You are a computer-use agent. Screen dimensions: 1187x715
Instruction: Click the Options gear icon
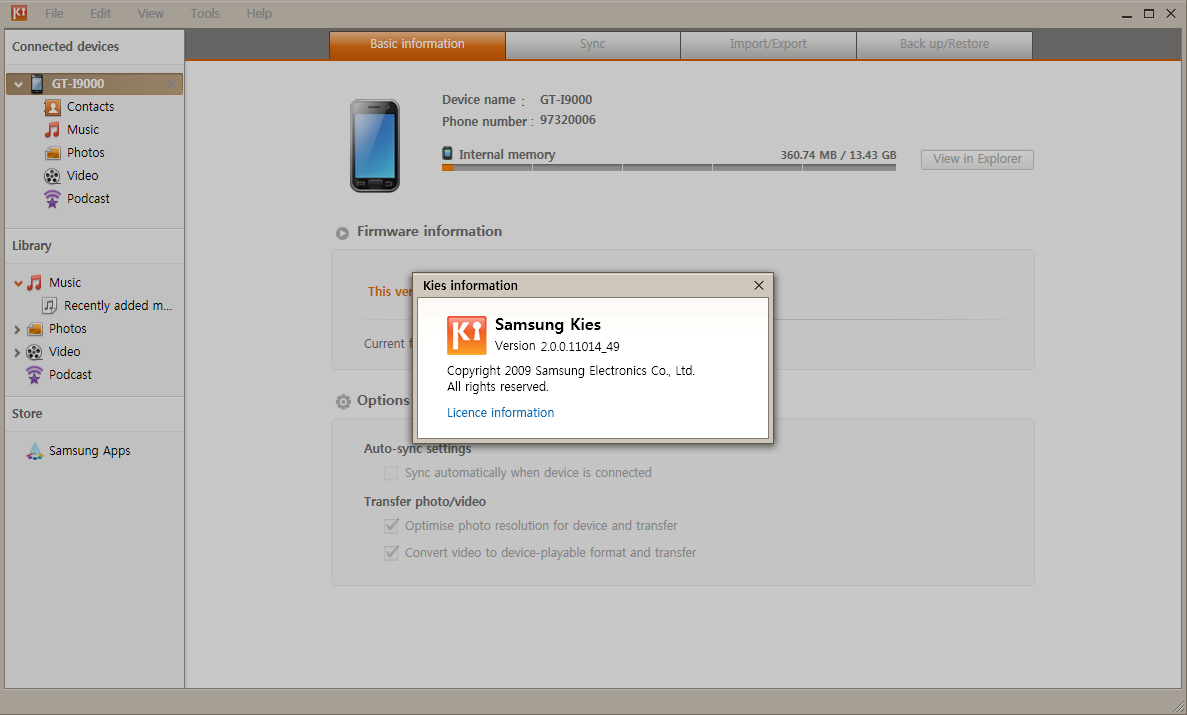(x=343, y=401)
